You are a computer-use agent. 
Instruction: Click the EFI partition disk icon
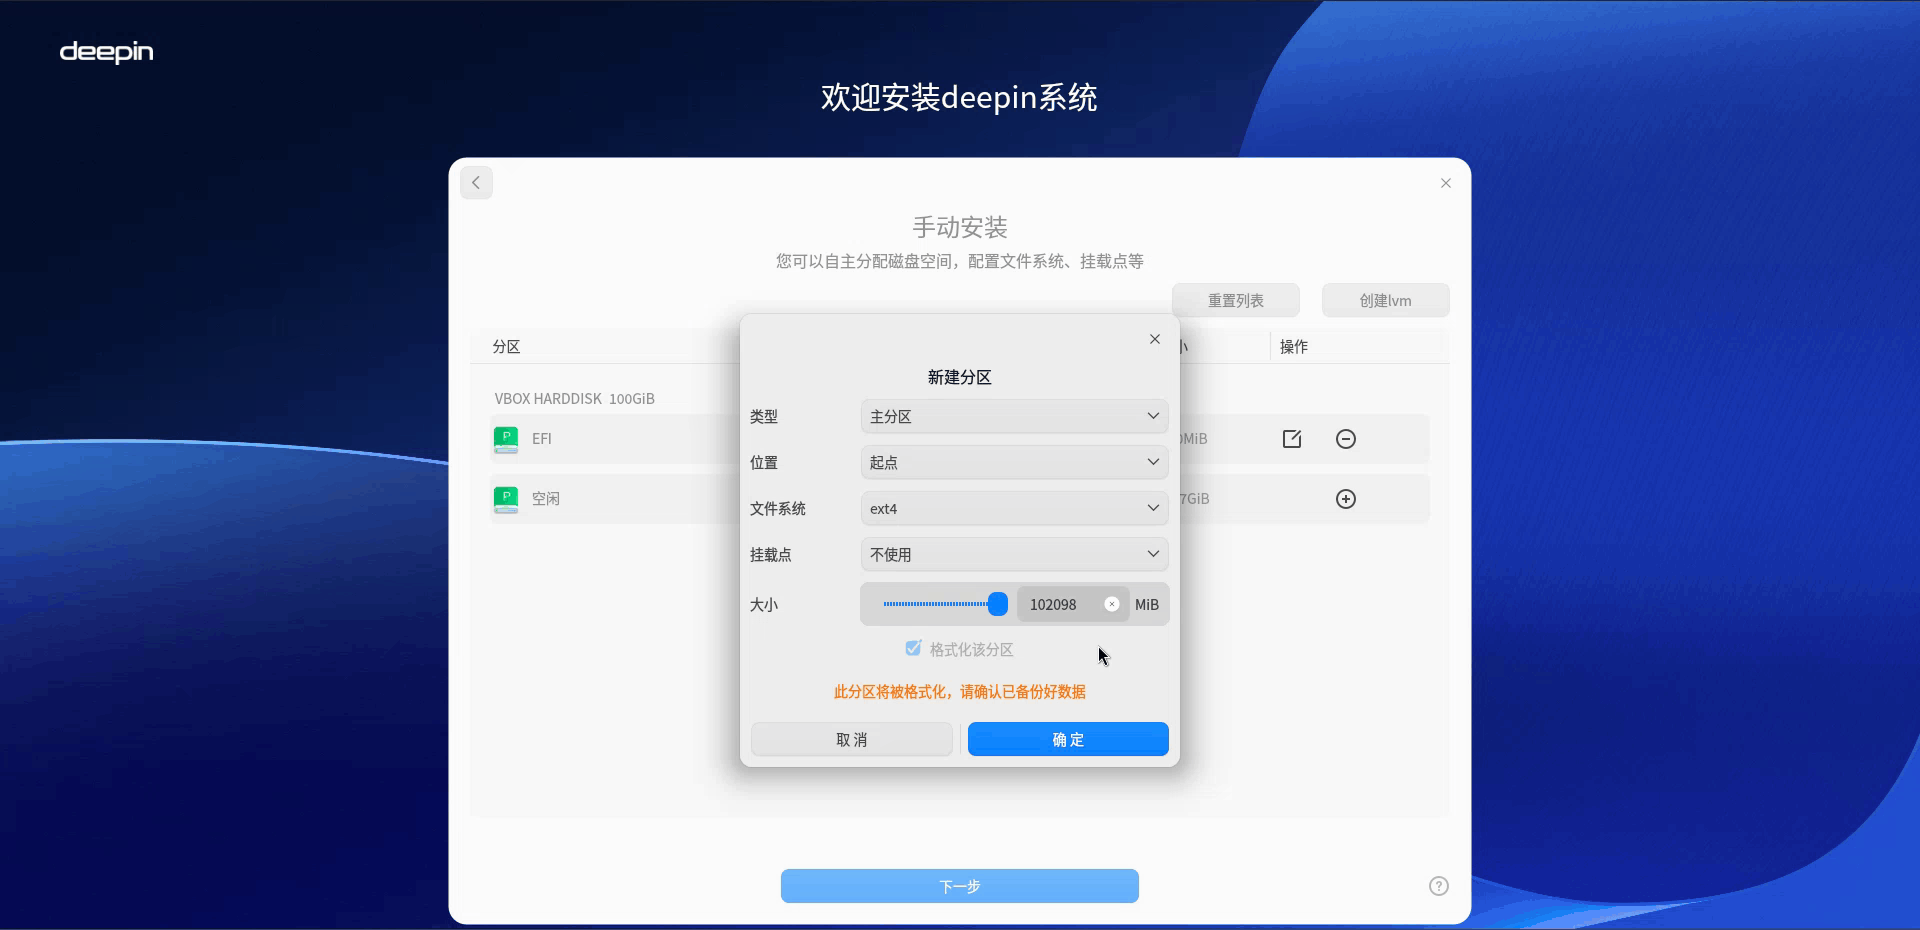click(x=506, y=439)
